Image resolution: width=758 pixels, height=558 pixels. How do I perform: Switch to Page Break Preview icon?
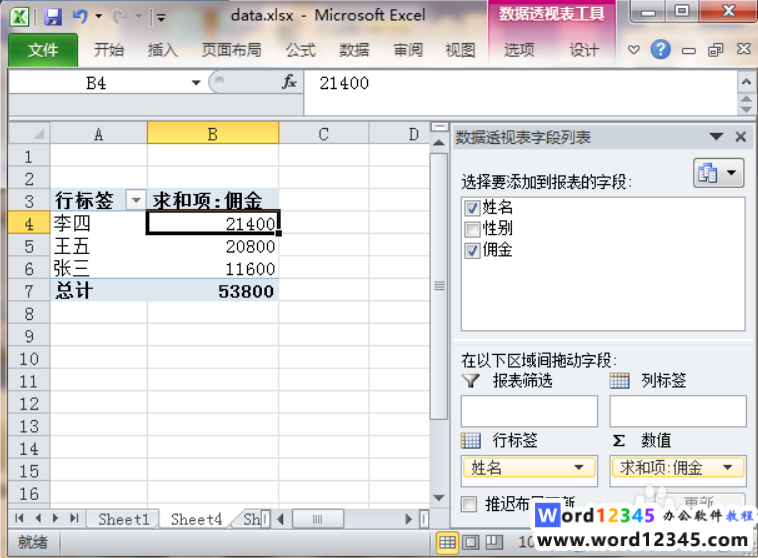coord(494,543)
